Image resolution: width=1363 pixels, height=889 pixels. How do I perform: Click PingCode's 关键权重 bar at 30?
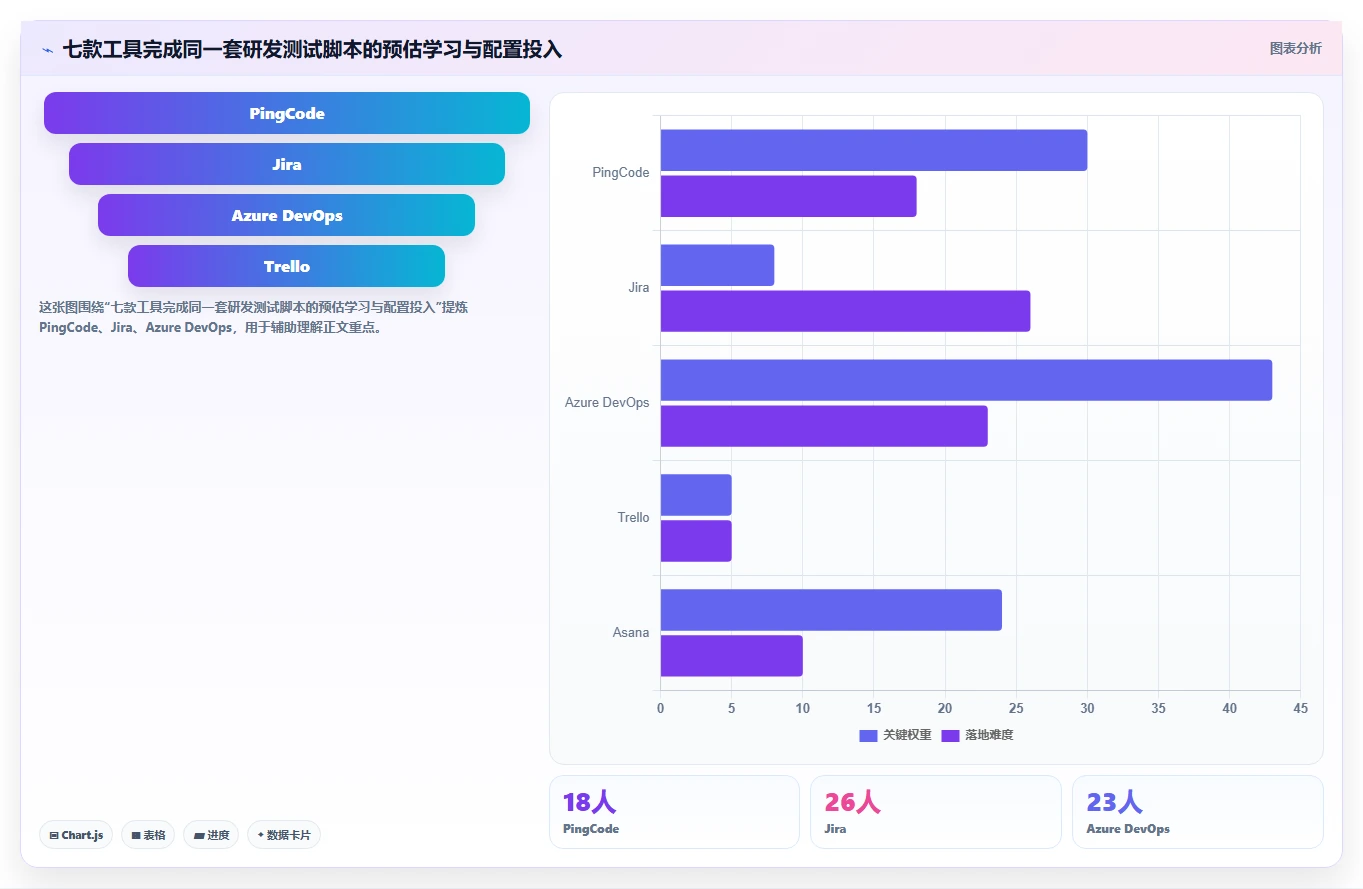[873, 150]
